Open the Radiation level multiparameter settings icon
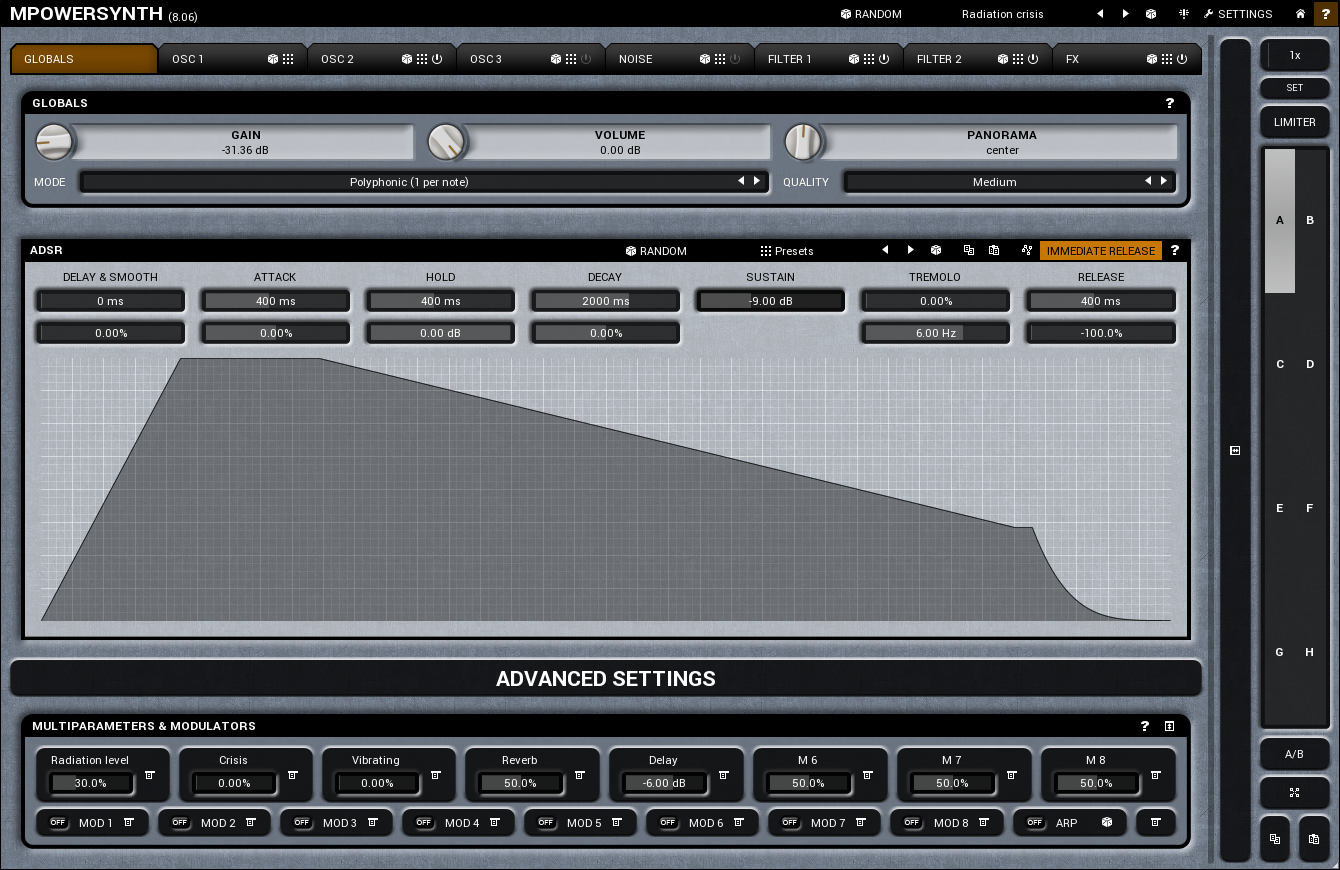 pos(149,775)
